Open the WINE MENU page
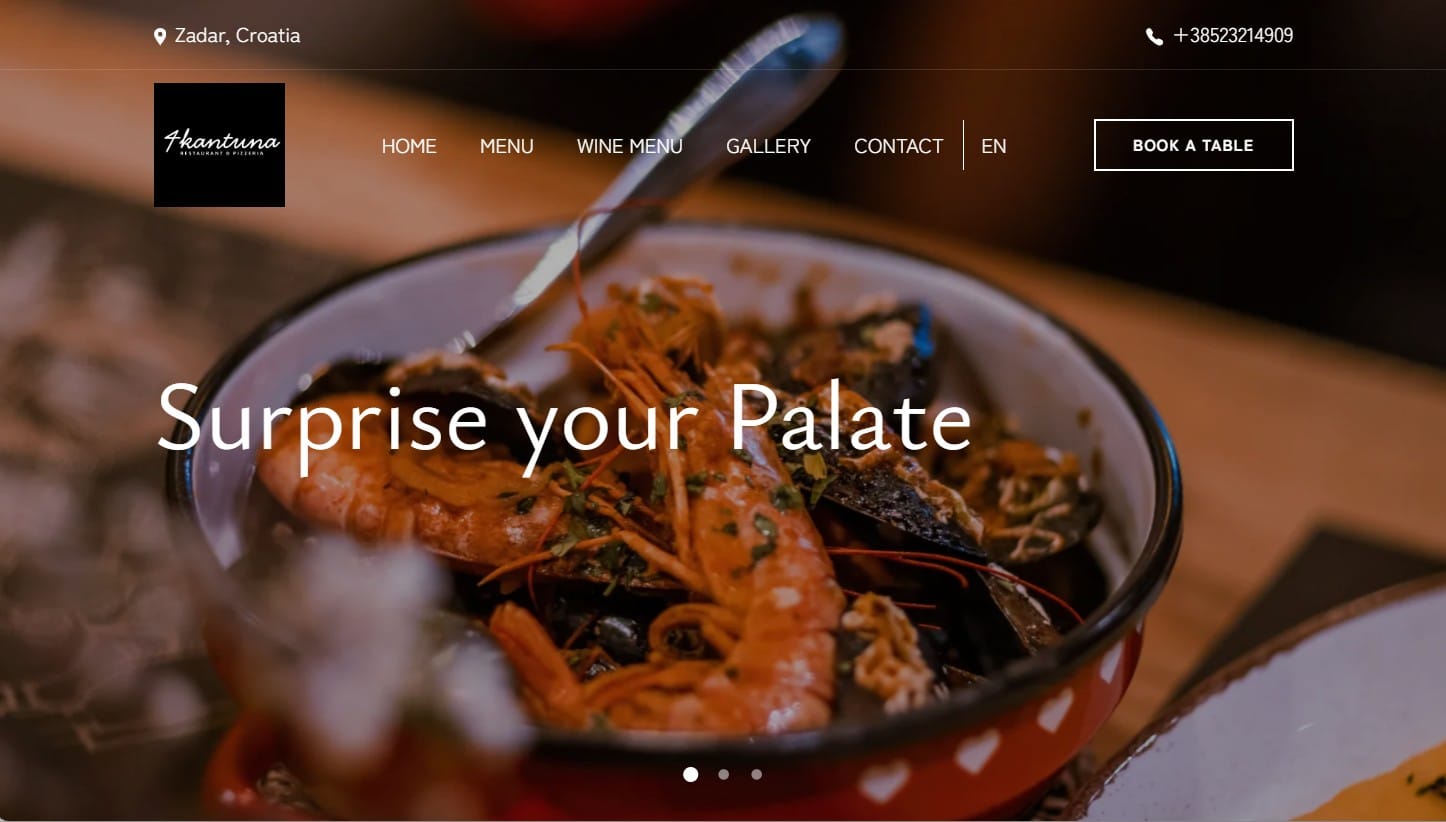The height and width of the screenshot is (822, 1446). [630, 146]
